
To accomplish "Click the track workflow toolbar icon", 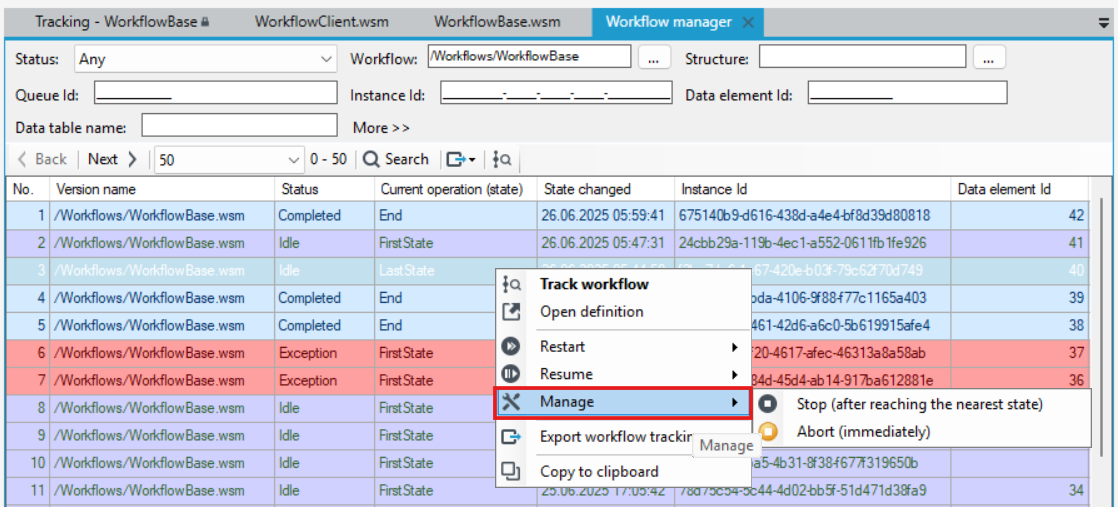I will [x=501, y=160].
